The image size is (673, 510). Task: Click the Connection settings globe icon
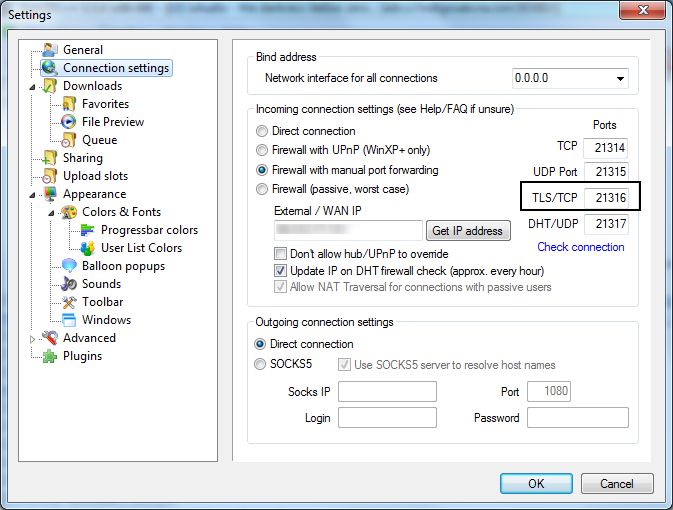click(50, 68)
